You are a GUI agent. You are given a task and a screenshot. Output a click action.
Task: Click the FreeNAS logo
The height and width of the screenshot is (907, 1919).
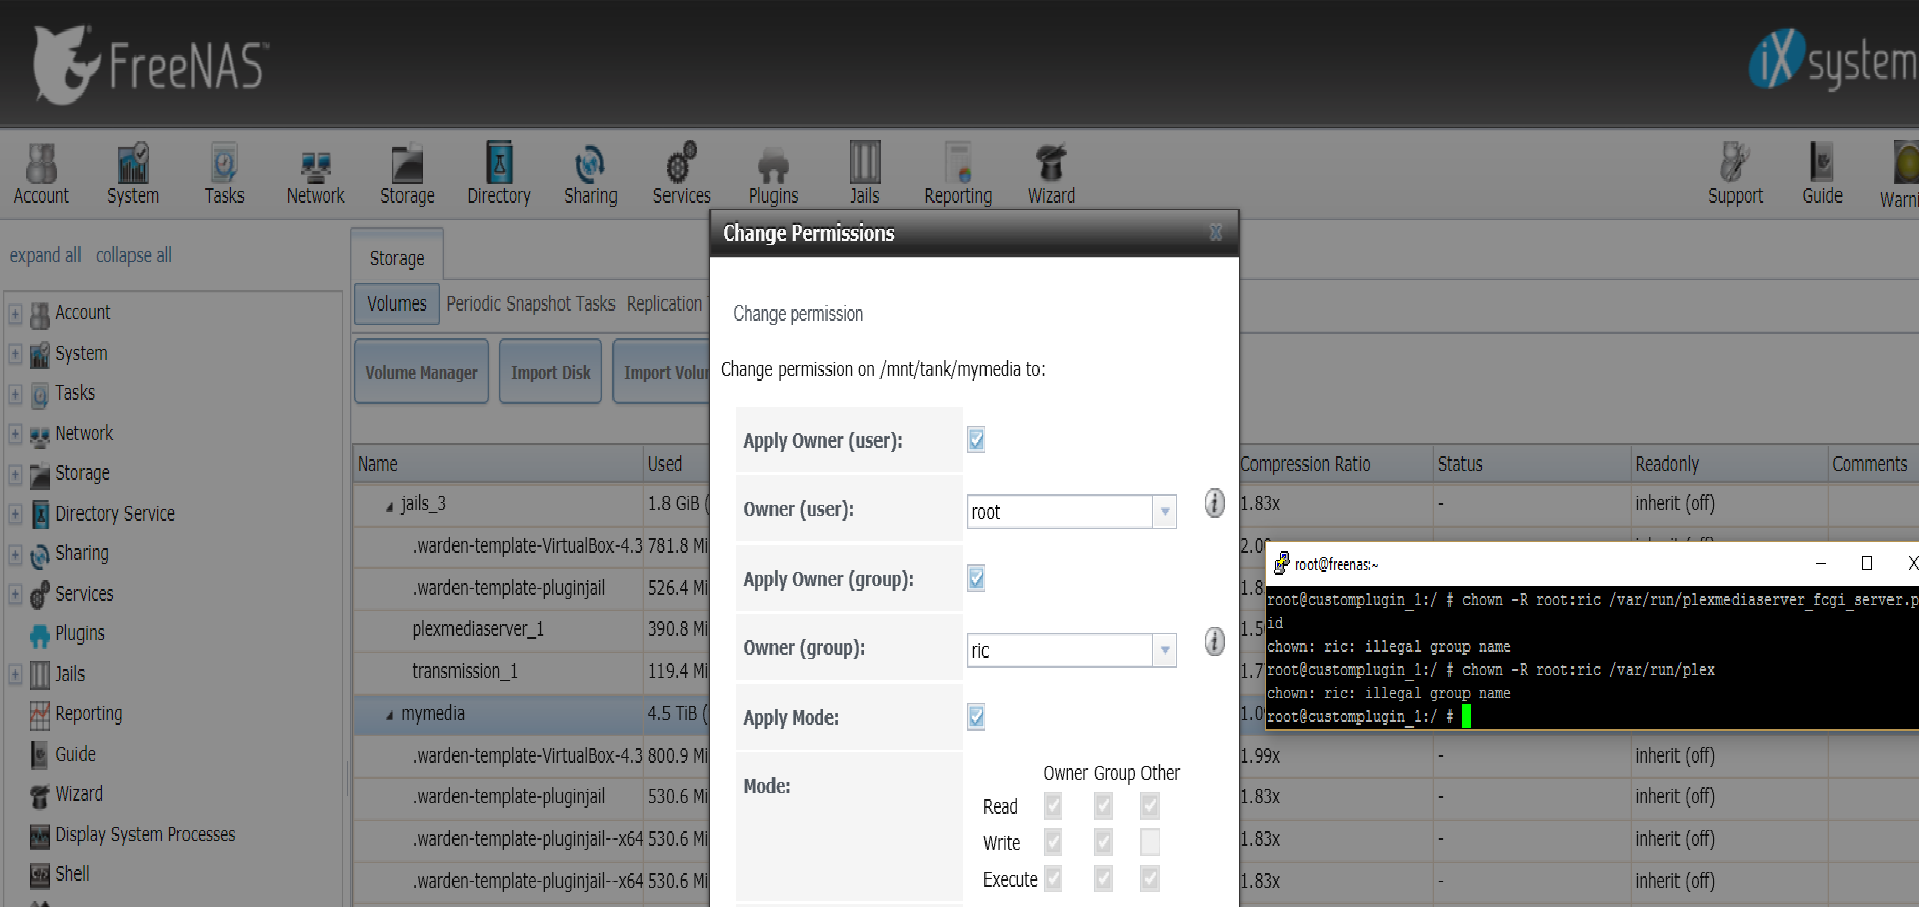coord(150,65)
